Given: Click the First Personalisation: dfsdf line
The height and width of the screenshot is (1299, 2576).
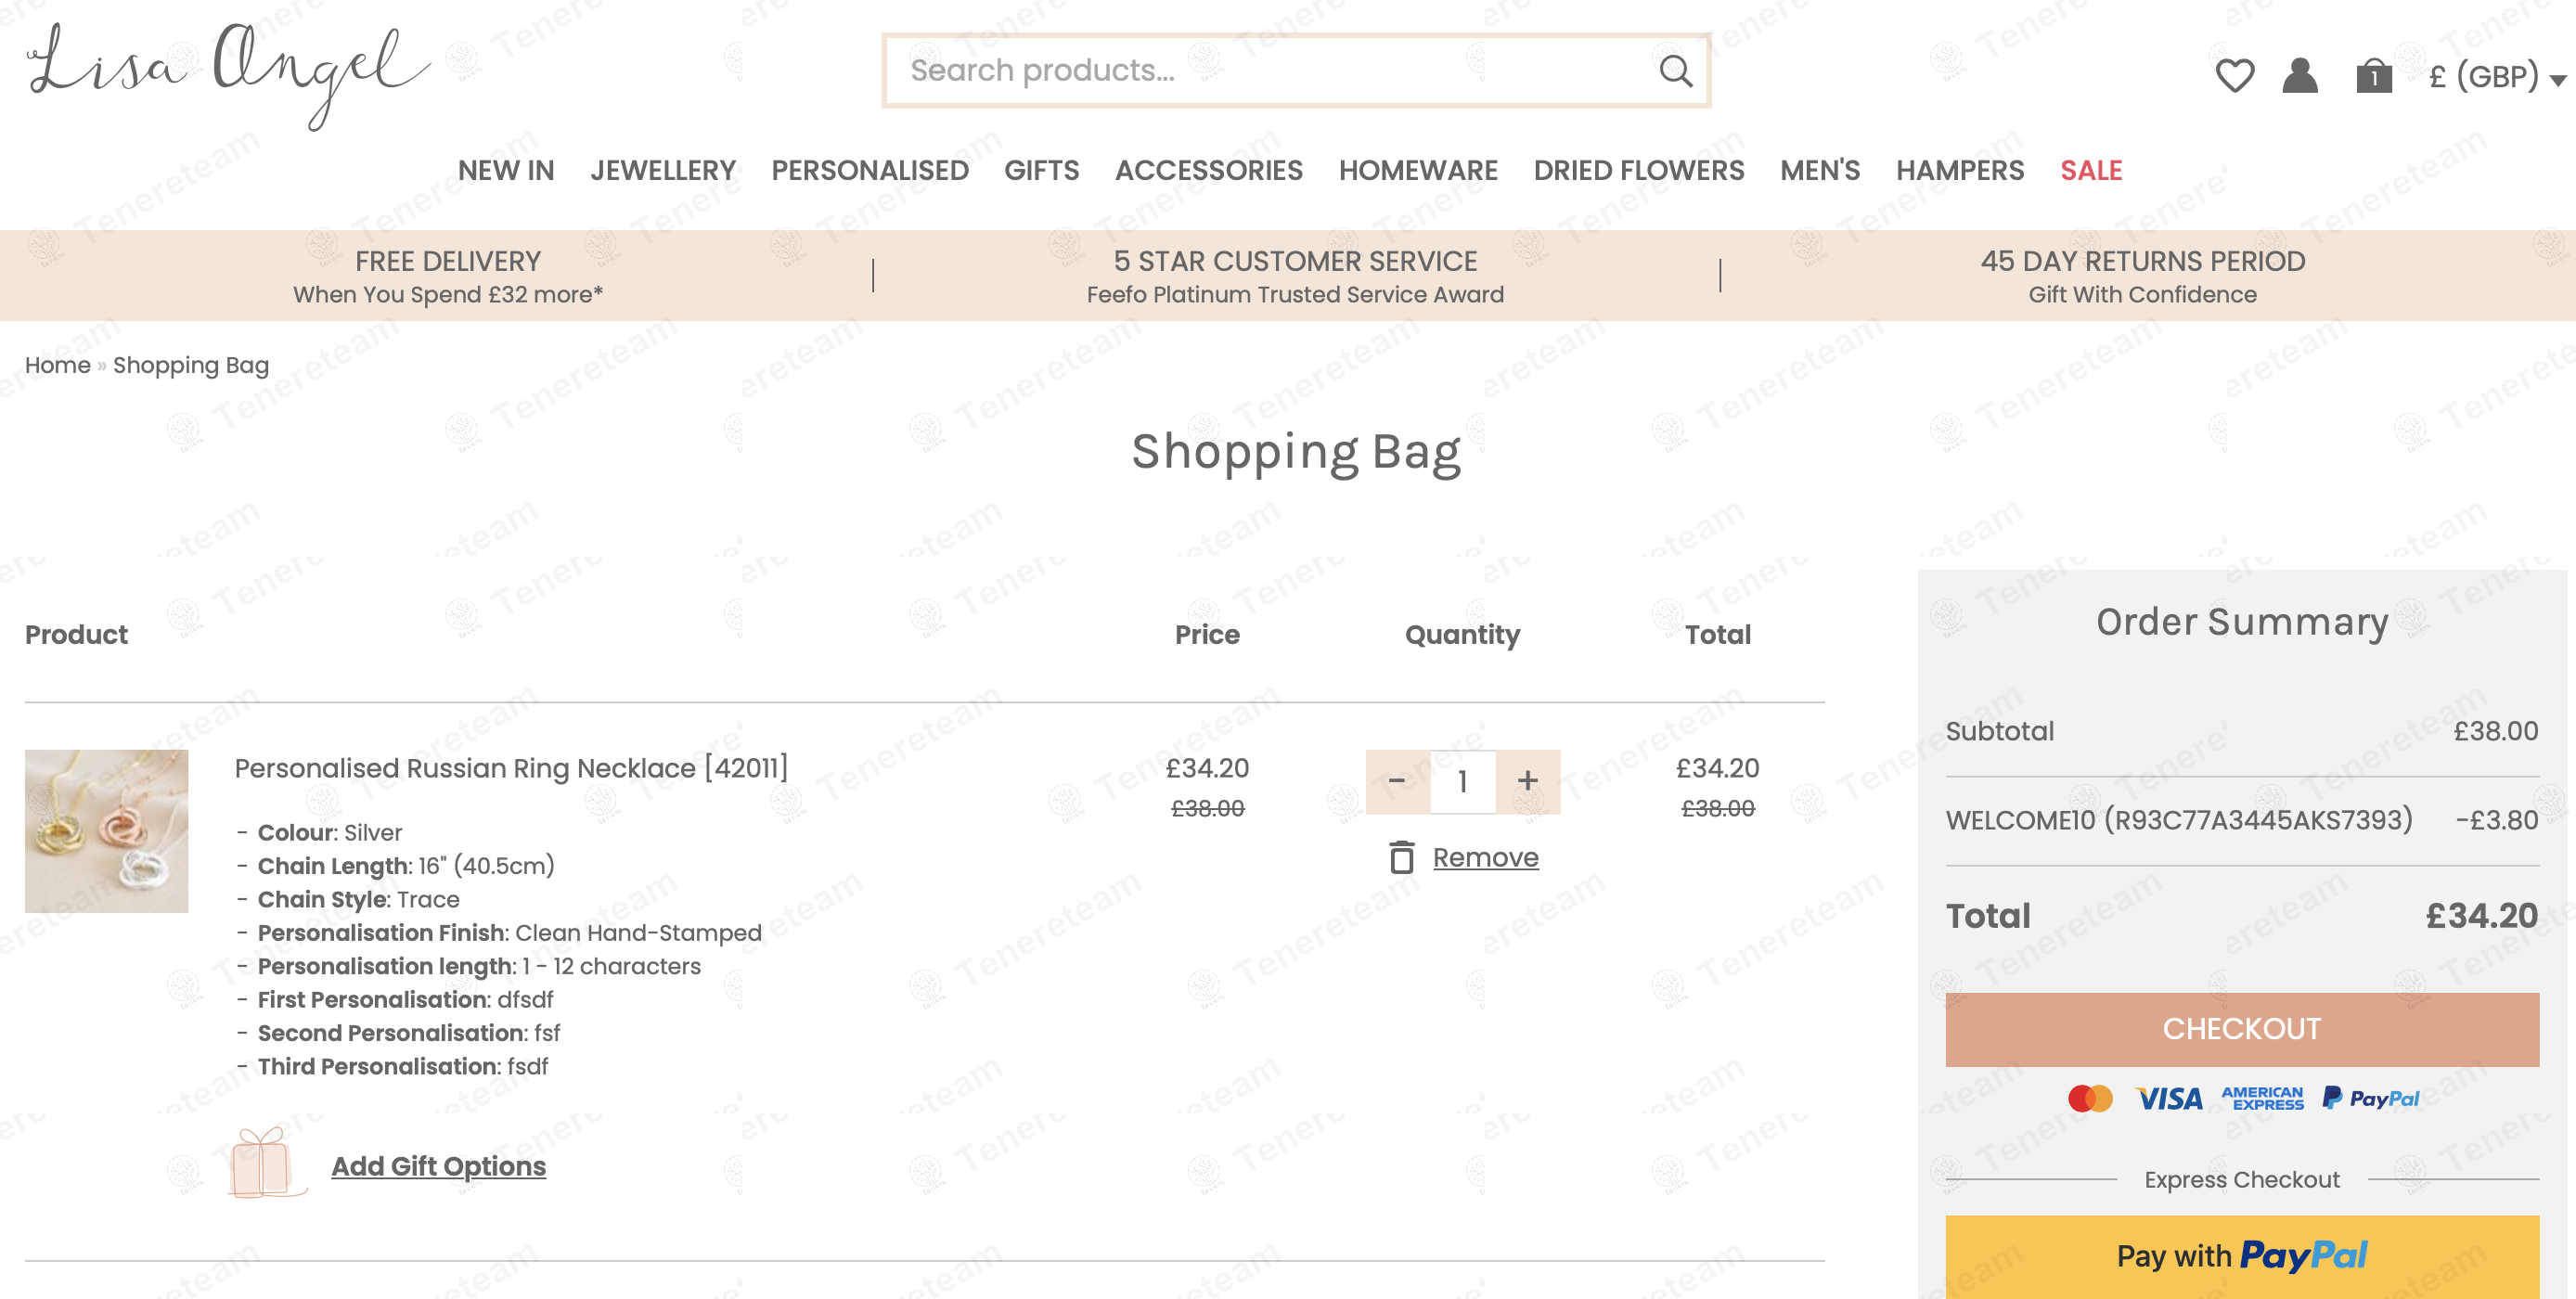Looking at the screenshot, I should click(405, 999).
